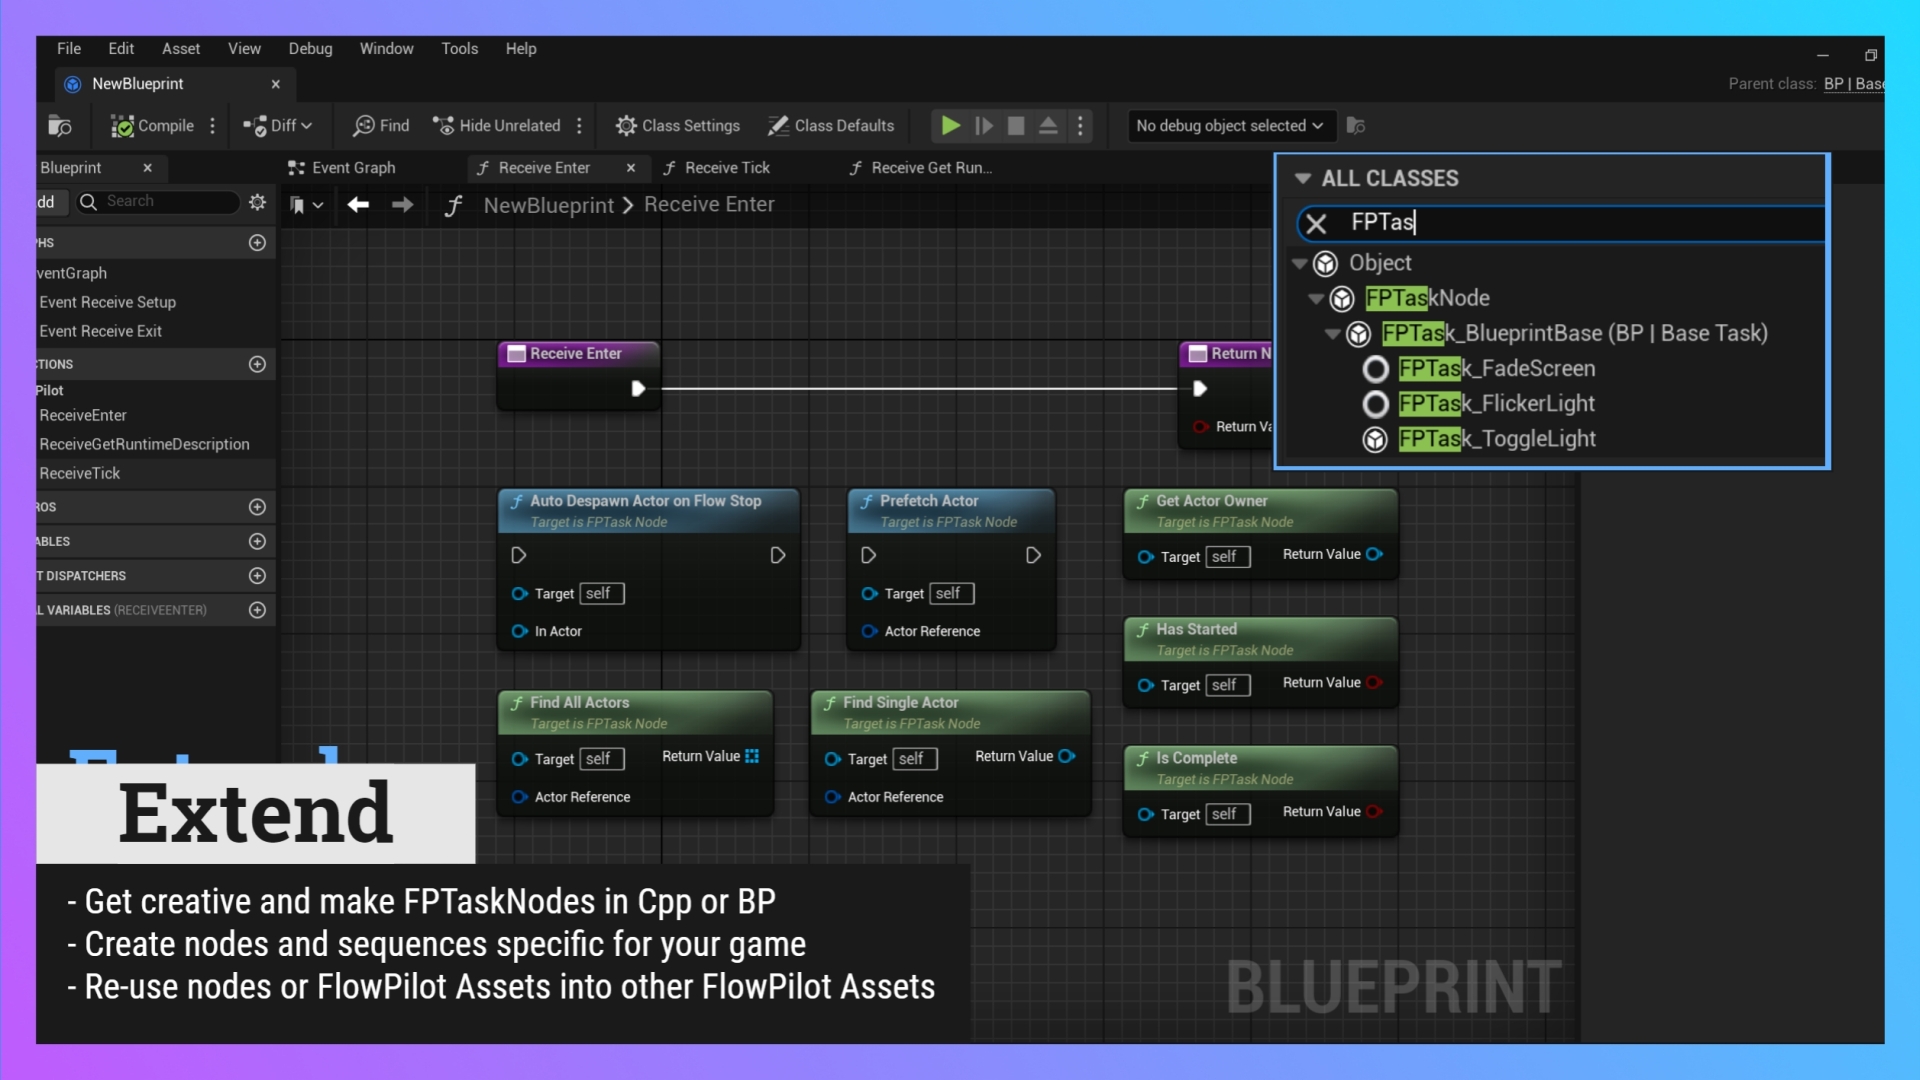Collapse the FPTaskNode tree entry

pos(1316,299)
